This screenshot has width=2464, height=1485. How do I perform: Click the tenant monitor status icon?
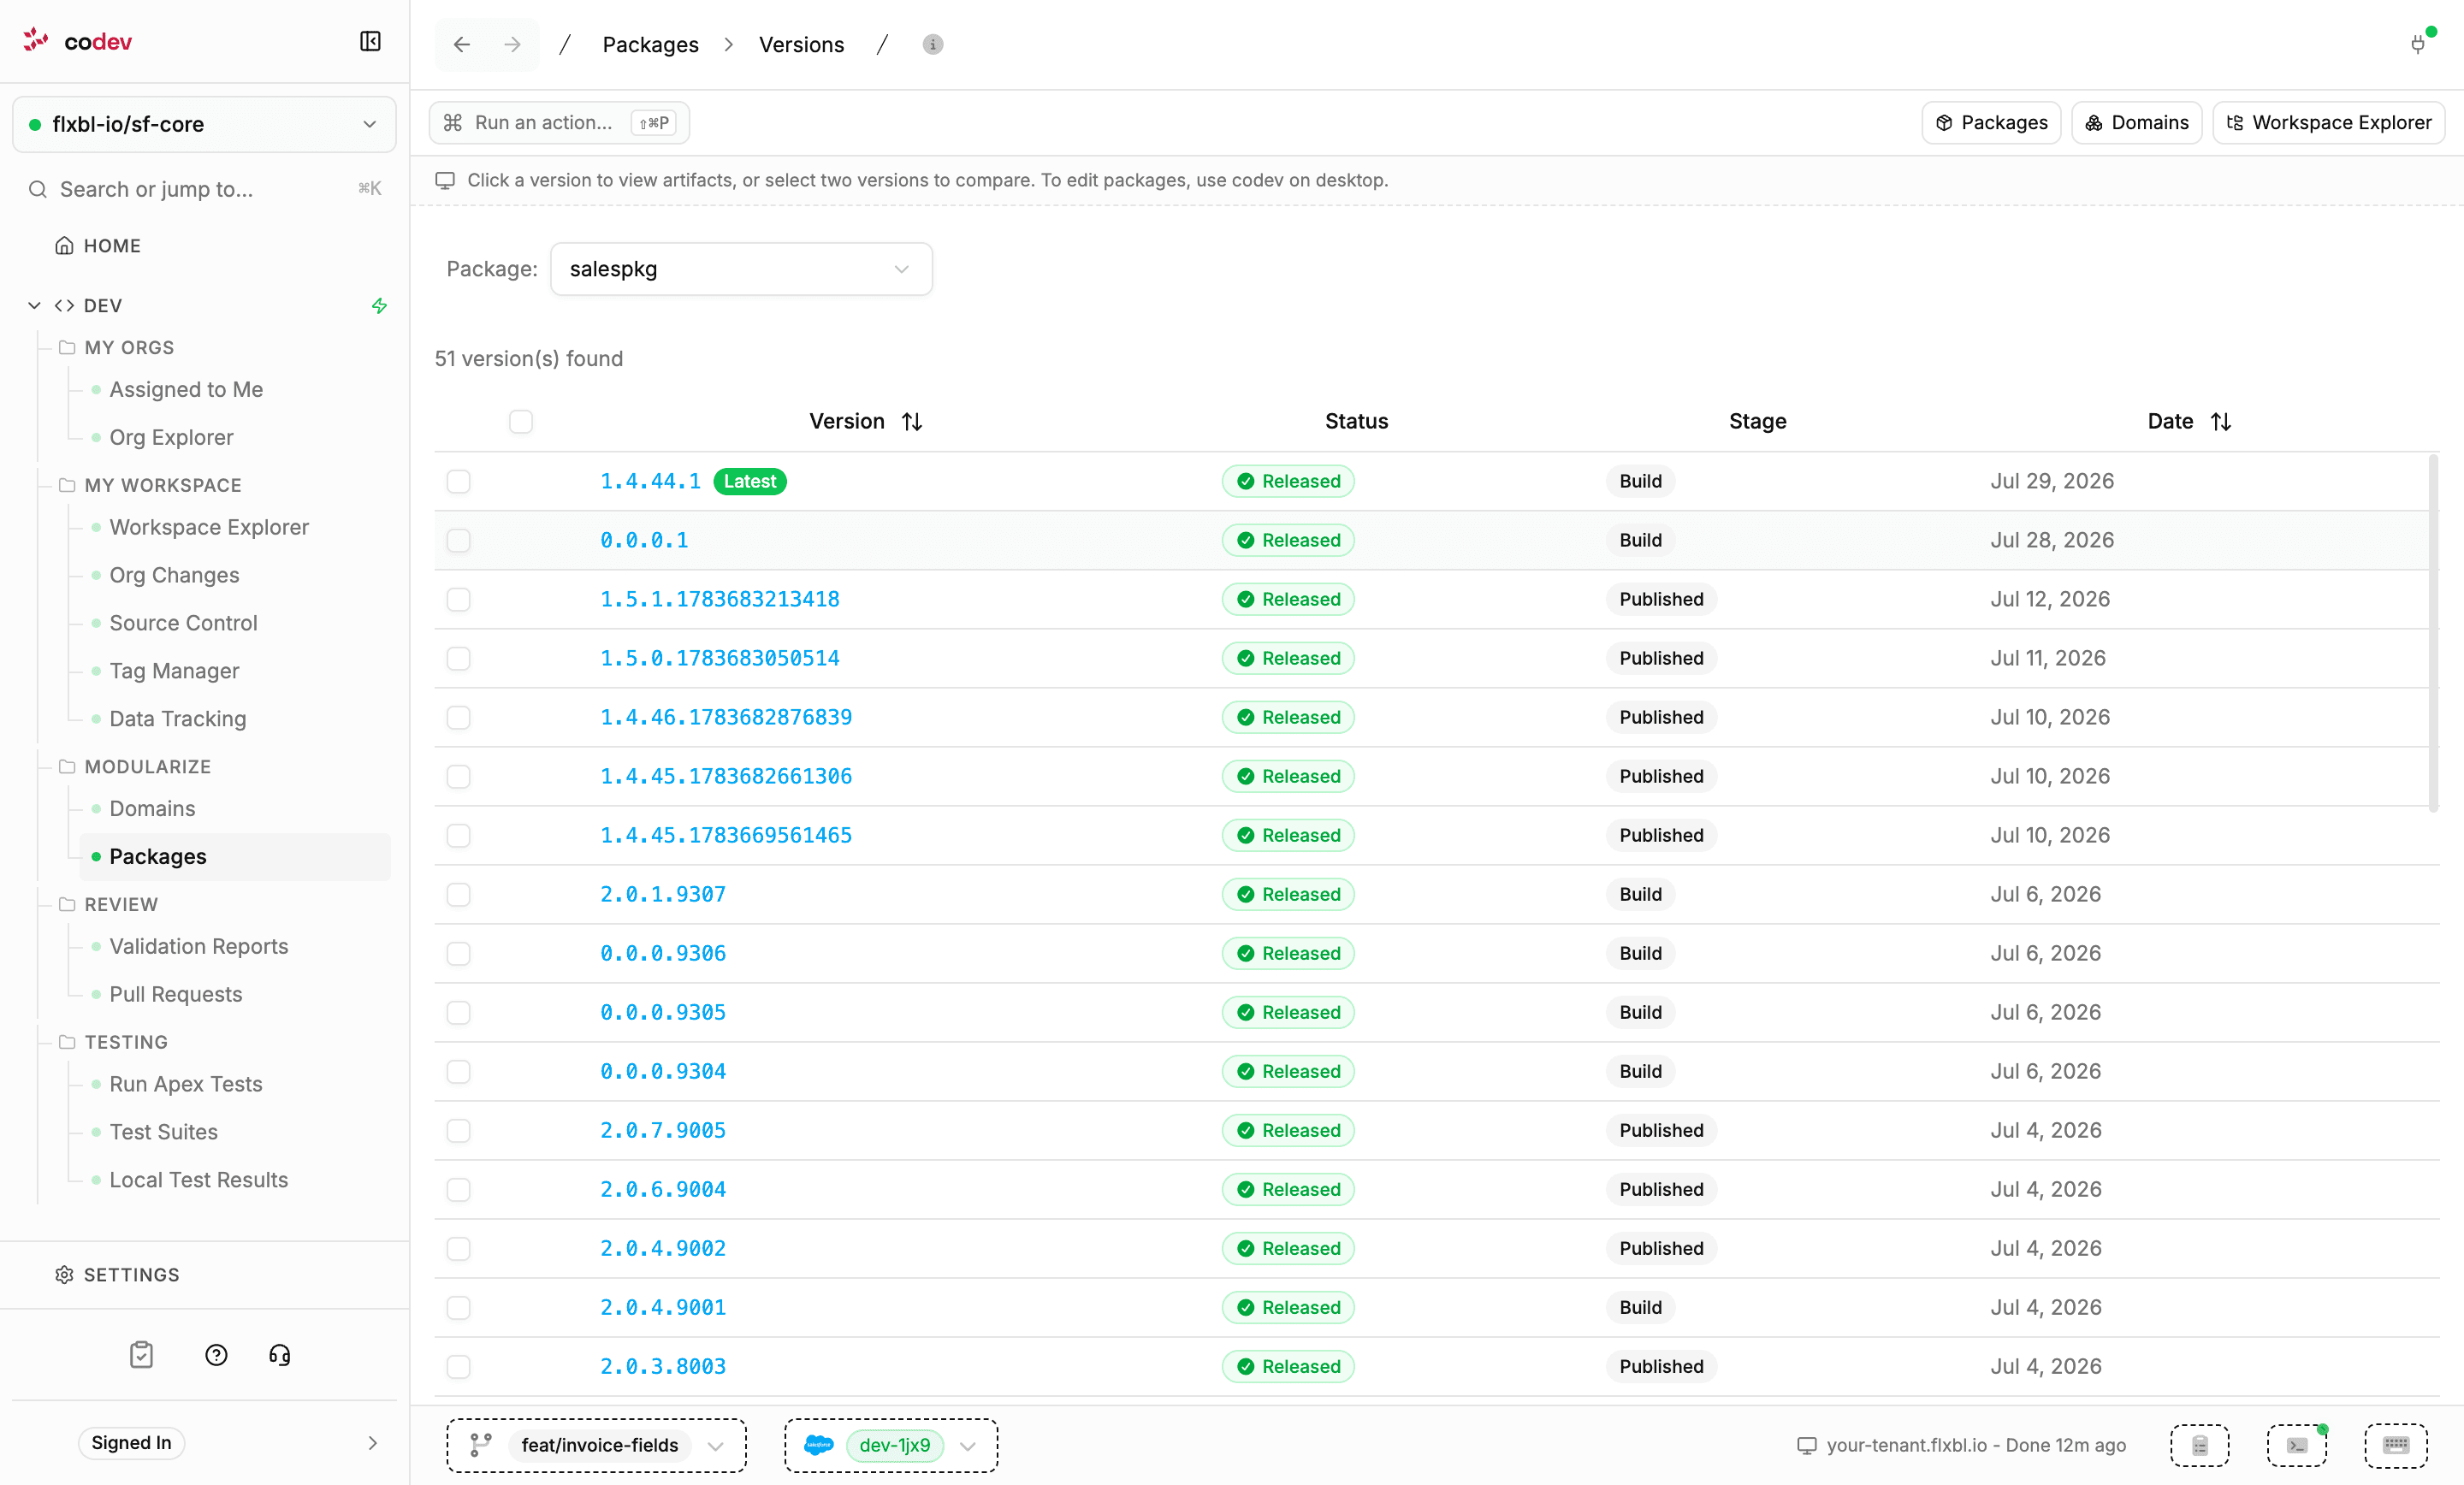1806,1446
